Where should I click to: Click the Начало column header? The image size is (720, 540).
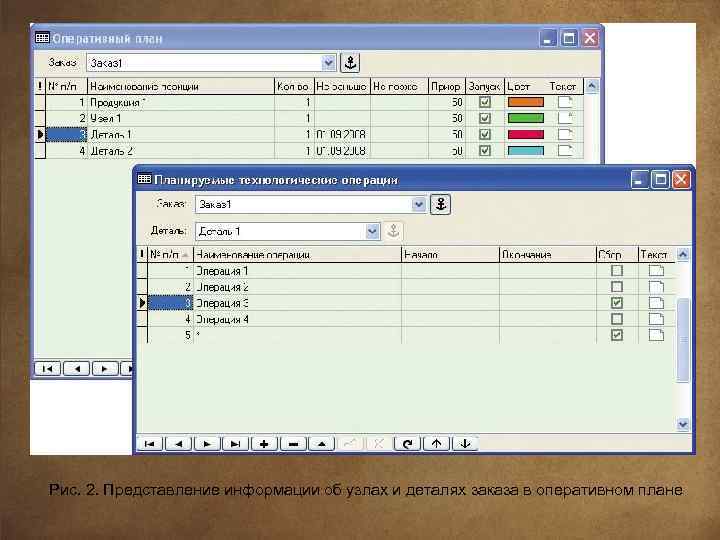450,254
